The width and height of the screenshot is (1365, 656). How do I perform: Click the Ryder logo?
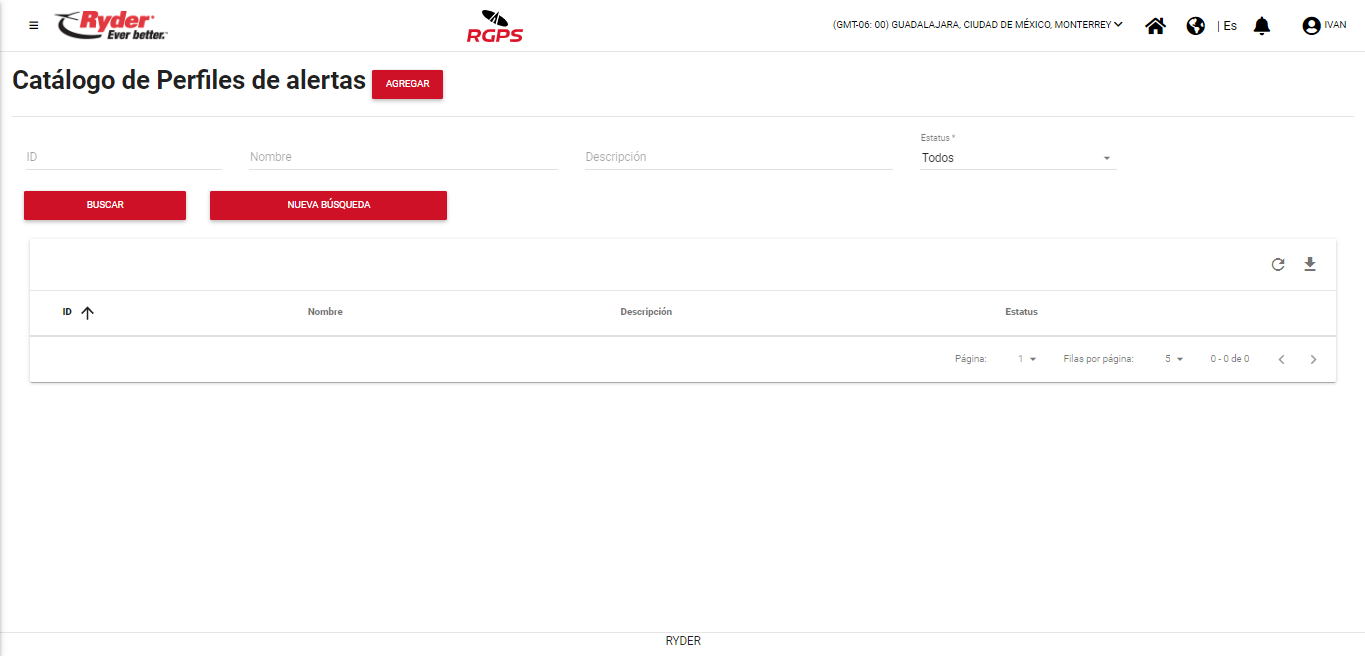112,26
